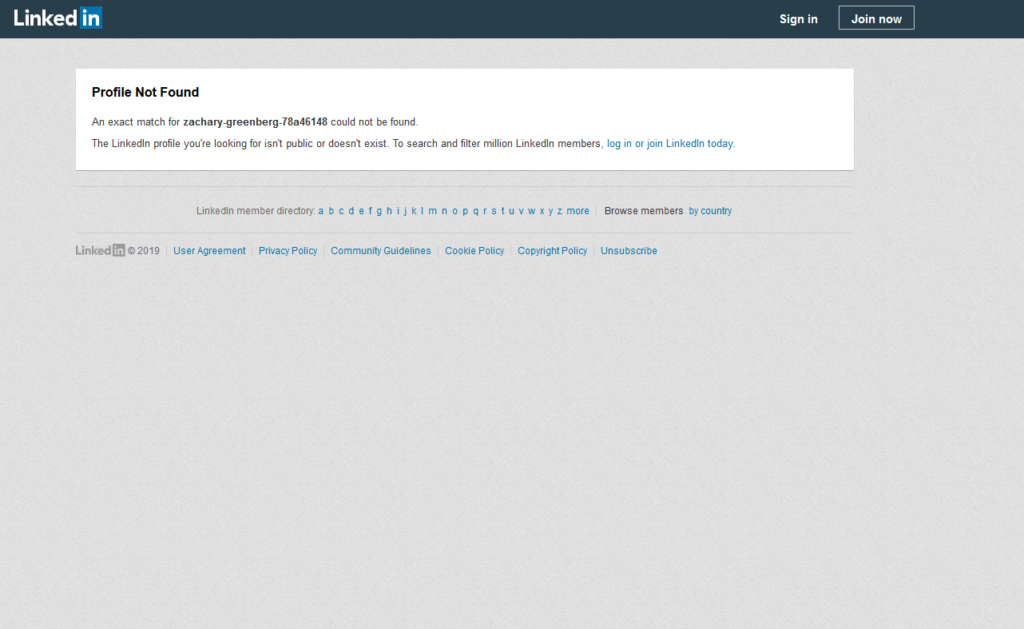This screenshot has height=629, width=1024.
Task: Browse member directory letter y
Action: tap(551, 211)
